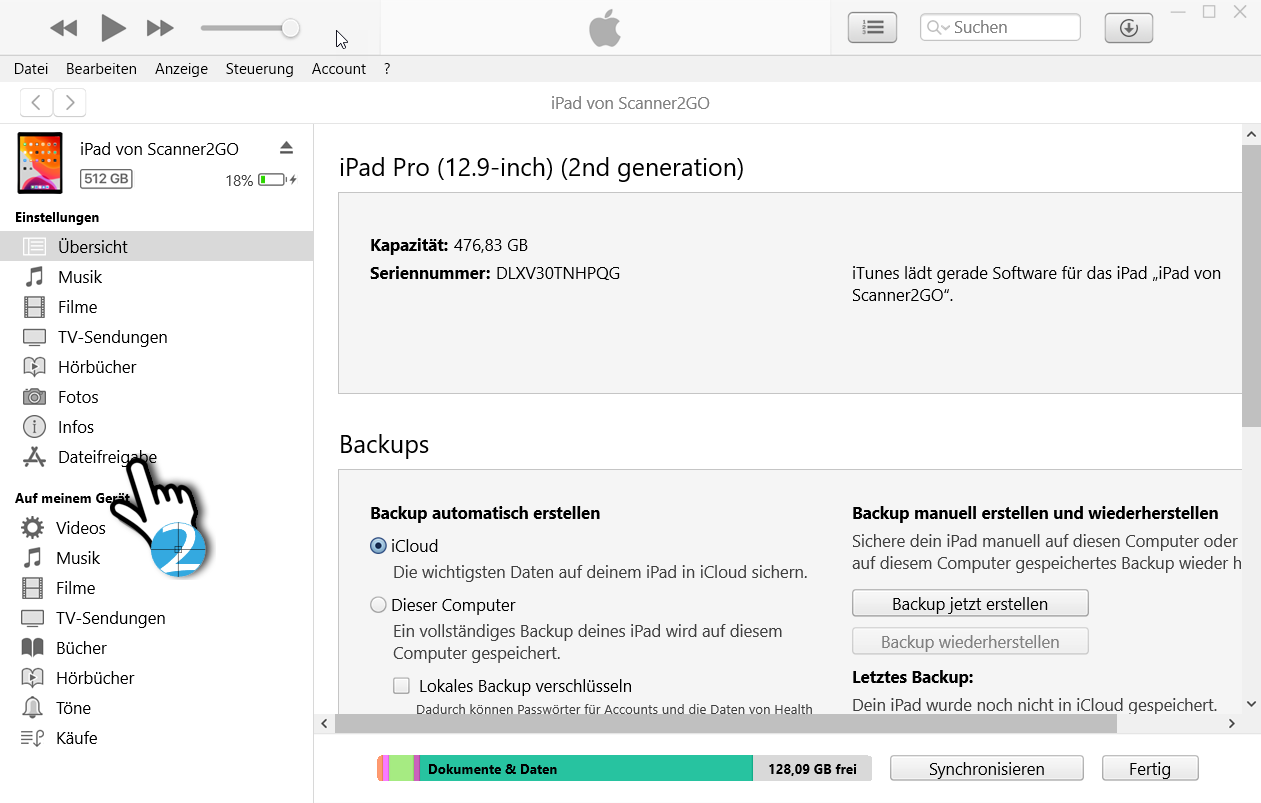Click the 128,09 GB frei storage segment
This screenshot has width=1261, height=803.
812,769
